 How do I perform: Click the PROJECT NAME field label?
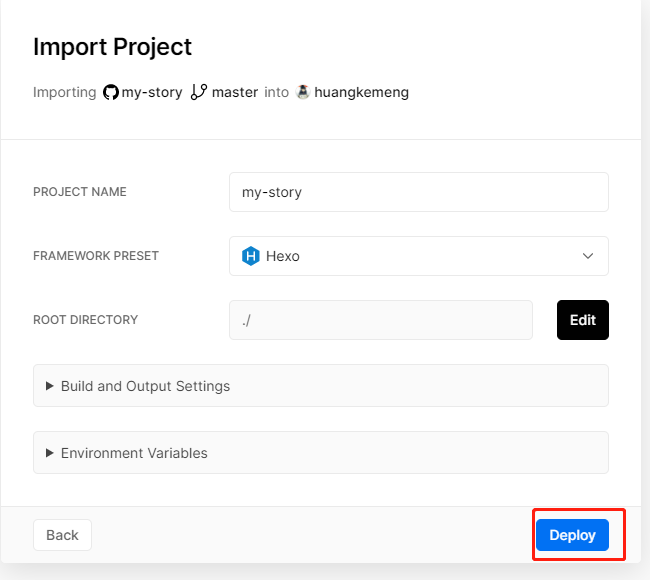[x=80, y=192]
